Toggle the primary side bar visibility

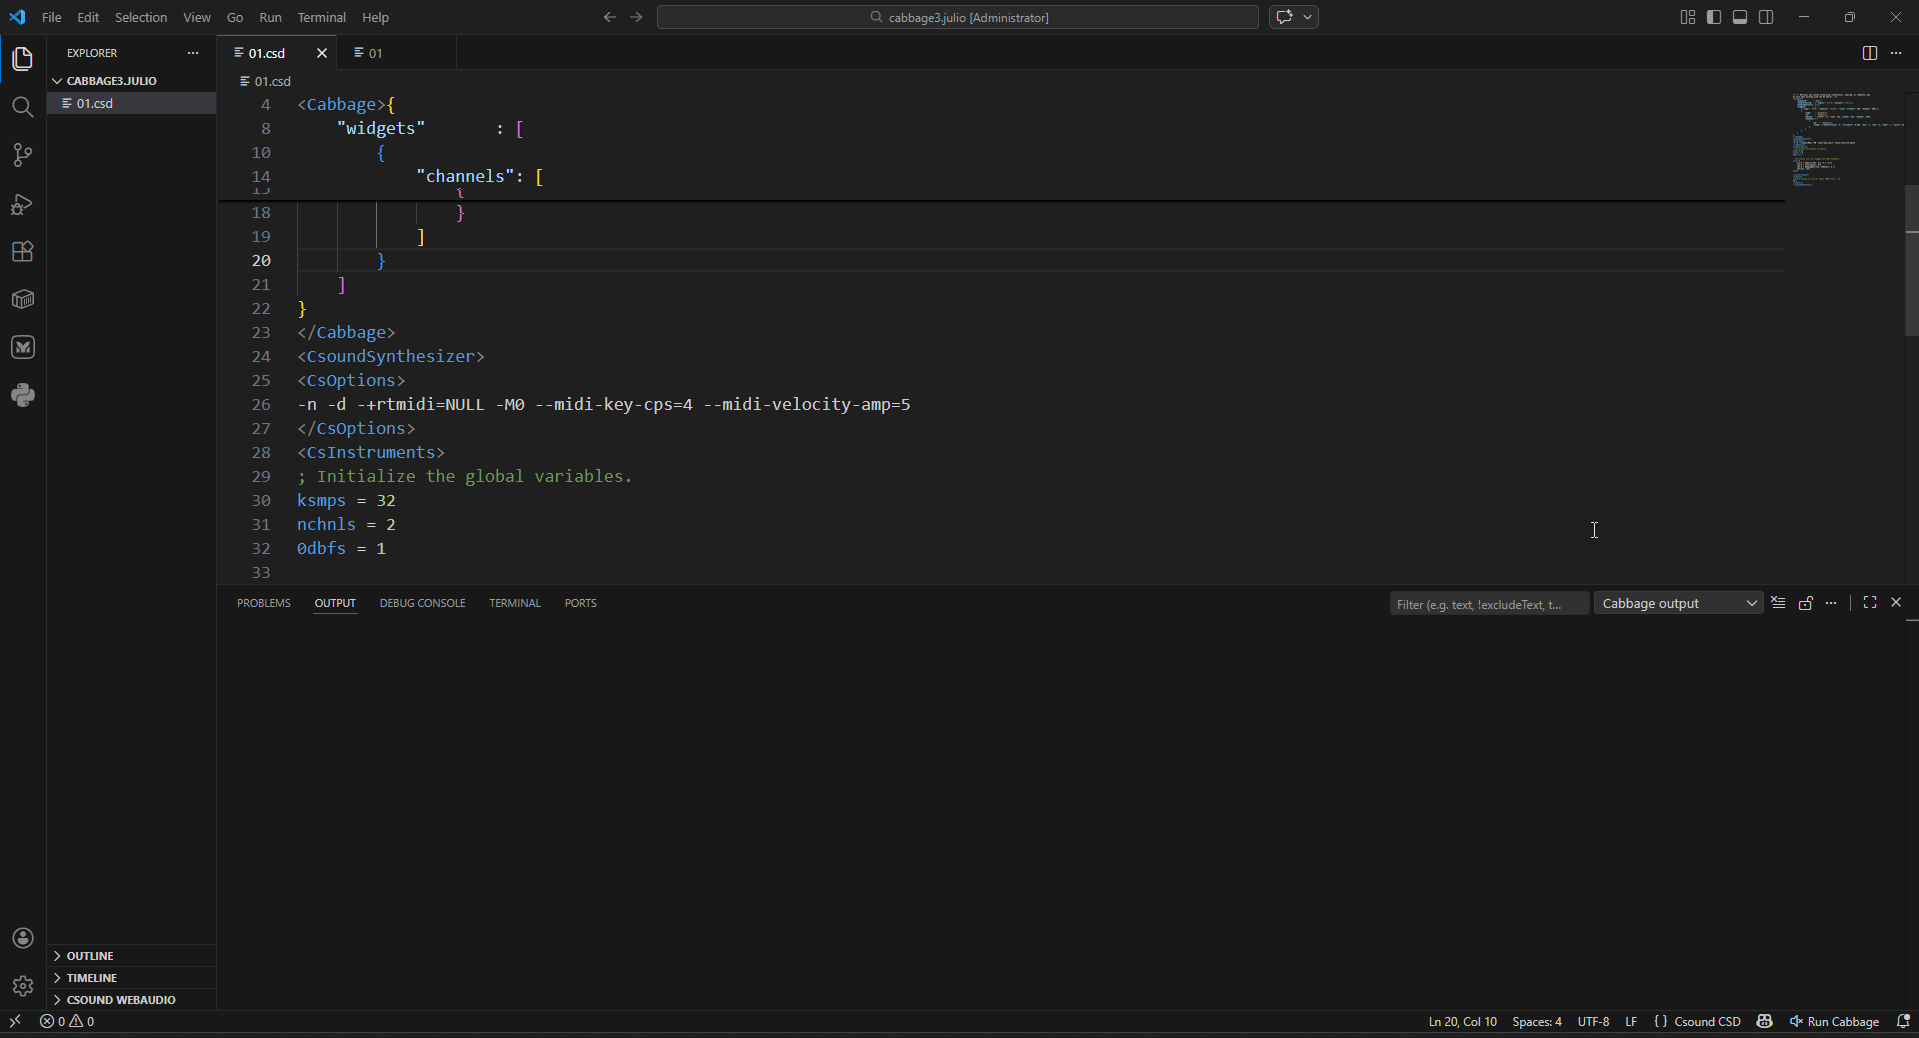click(x=1714, y=17)
